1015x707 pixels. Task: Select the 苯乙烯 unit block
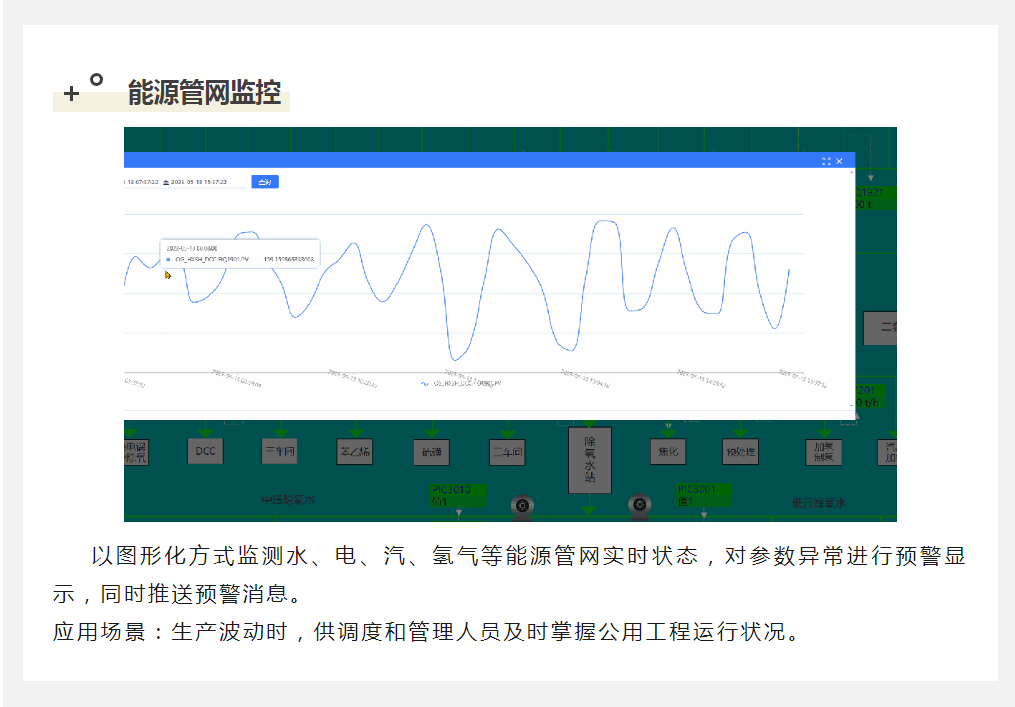(355, 451)
